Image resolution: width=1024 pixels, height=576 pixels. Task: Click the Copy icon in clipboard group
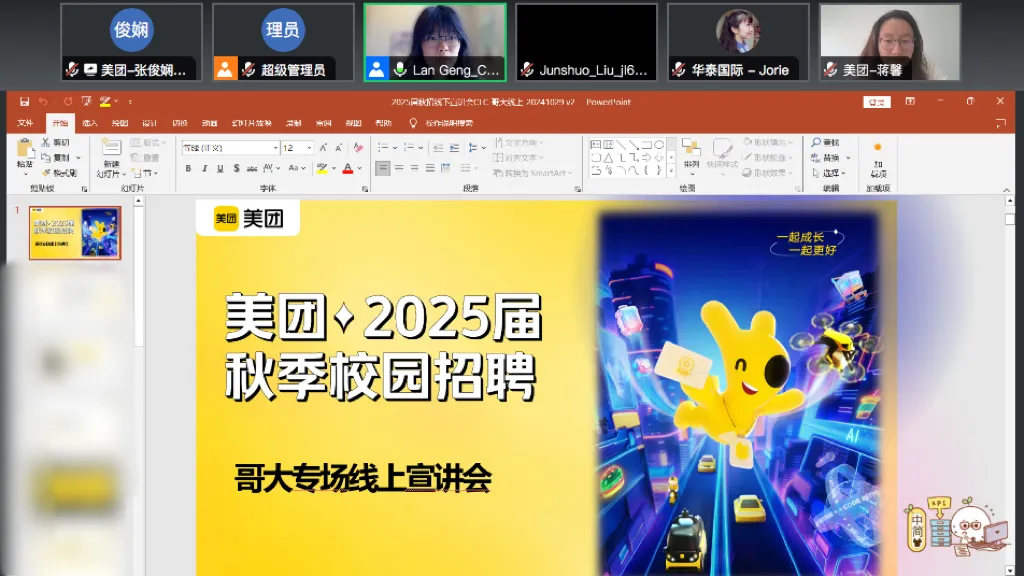pyautogui.click(x=46, y=157)
